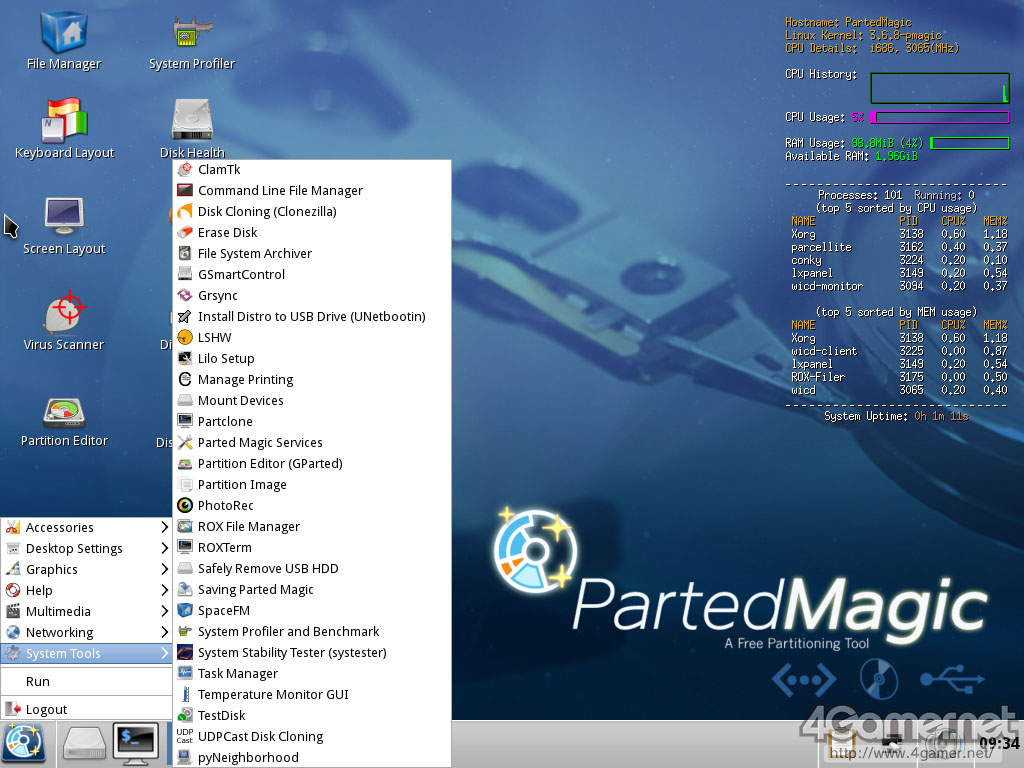The width and height of the screenshot is (1024, 768).
Task: Open the terminal launcher in the taskbar
Action: [x=136, y=744]
